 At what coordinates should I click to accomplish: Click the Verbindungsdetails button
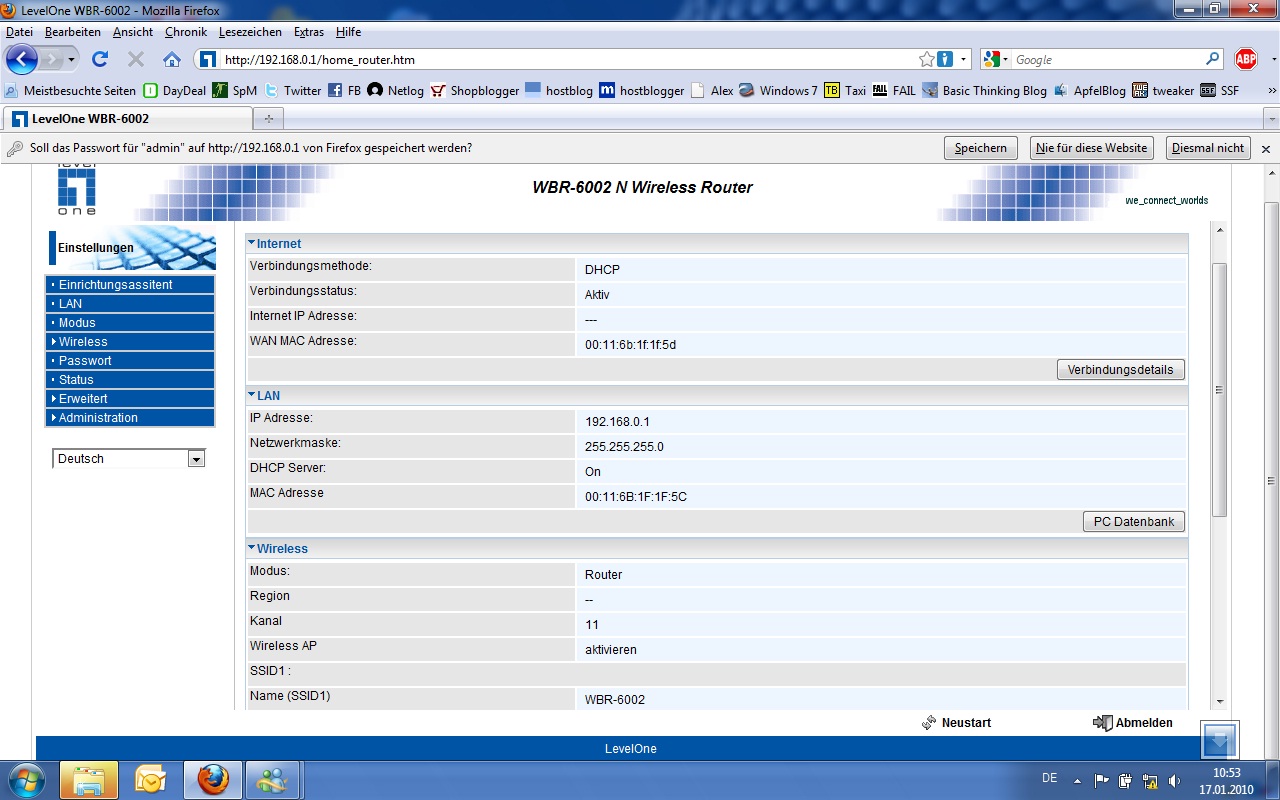click(1120, 370)
